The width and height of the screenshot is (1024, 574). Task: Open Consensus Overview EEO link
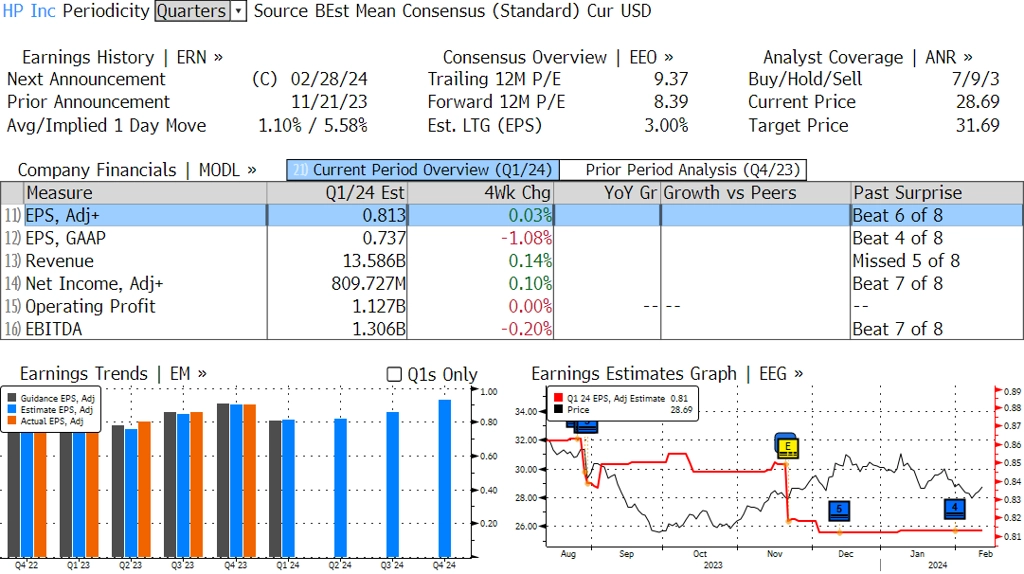[558, 57]
